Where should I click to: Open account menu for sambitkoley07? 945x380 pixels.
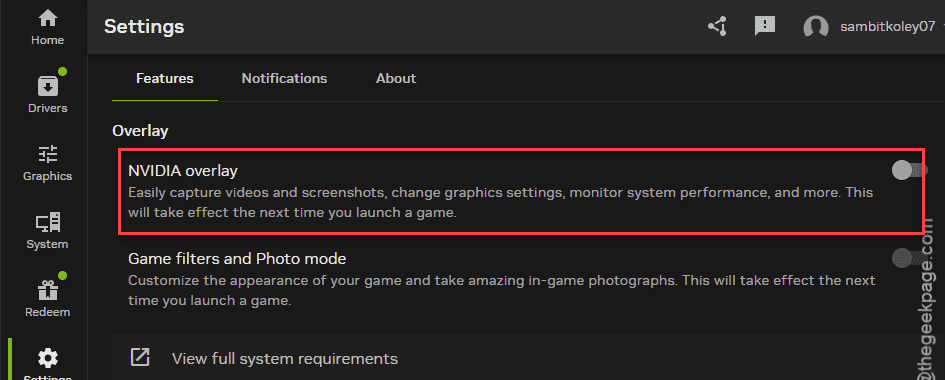(888, 26)
